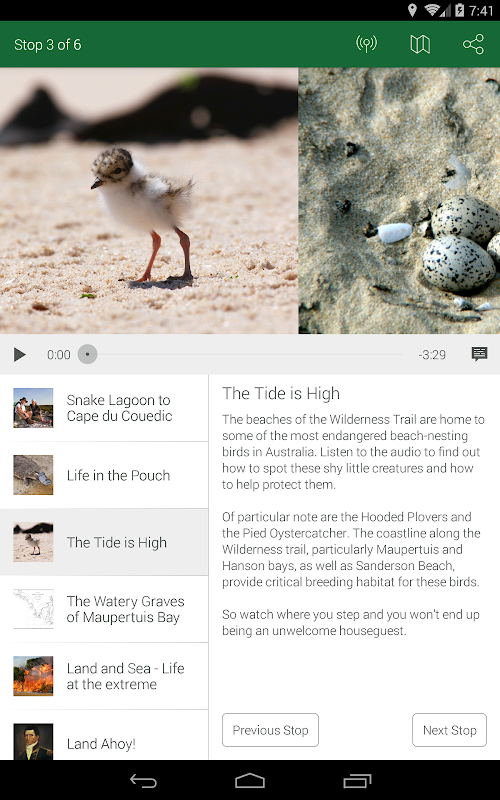View the plover chick photo
Image resolution: width=500 pixels, height=800 pixels.
149,201
